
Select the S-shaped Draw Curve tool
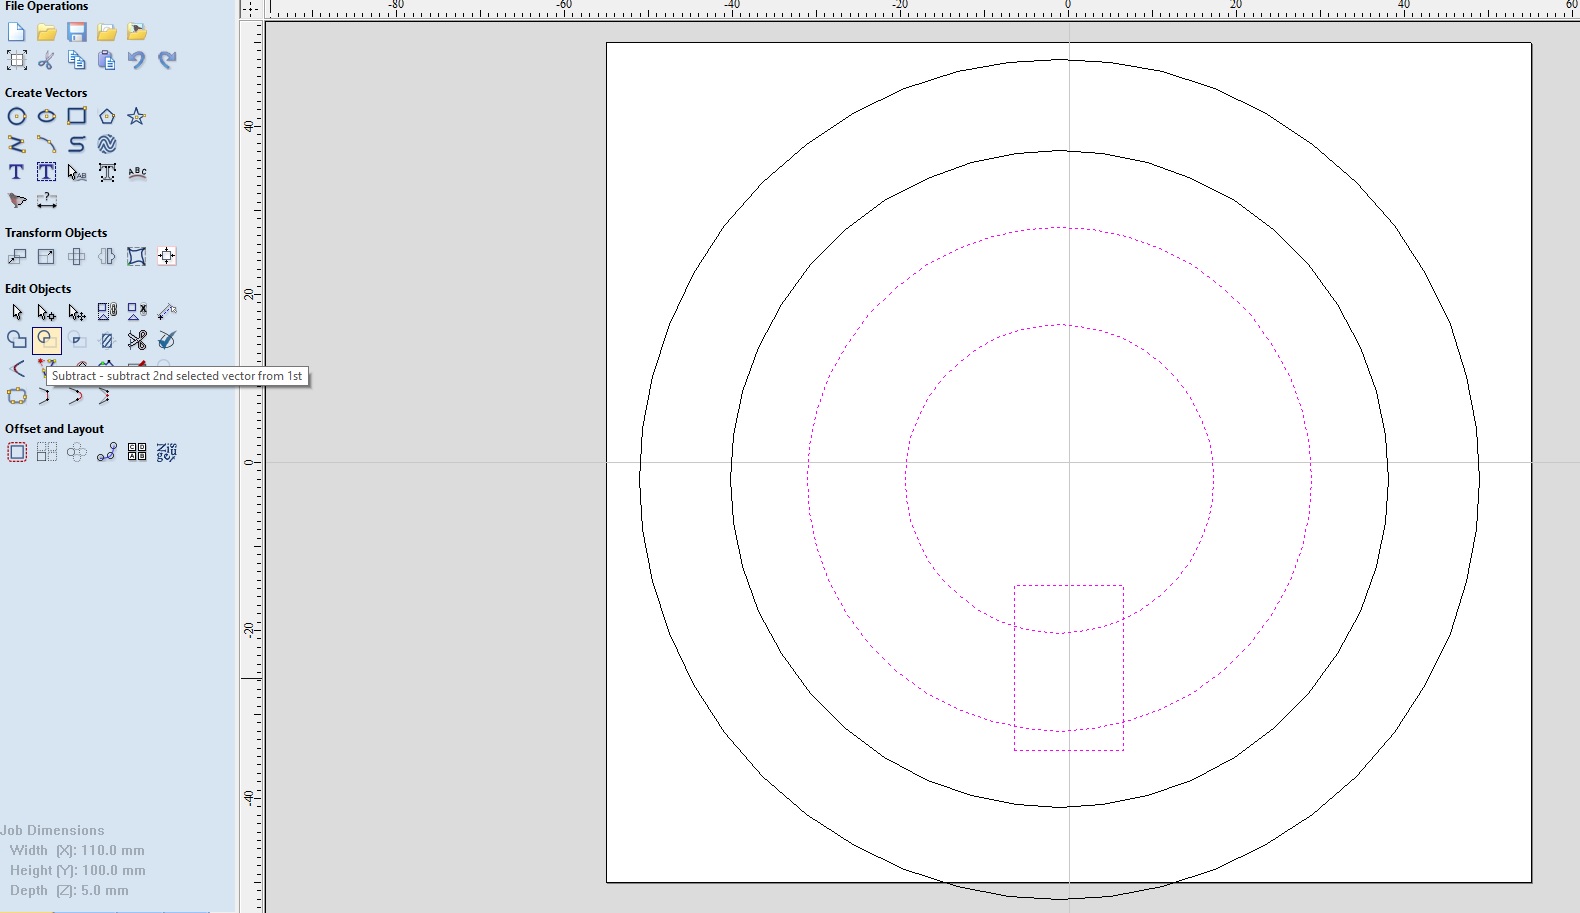[76, 144]
